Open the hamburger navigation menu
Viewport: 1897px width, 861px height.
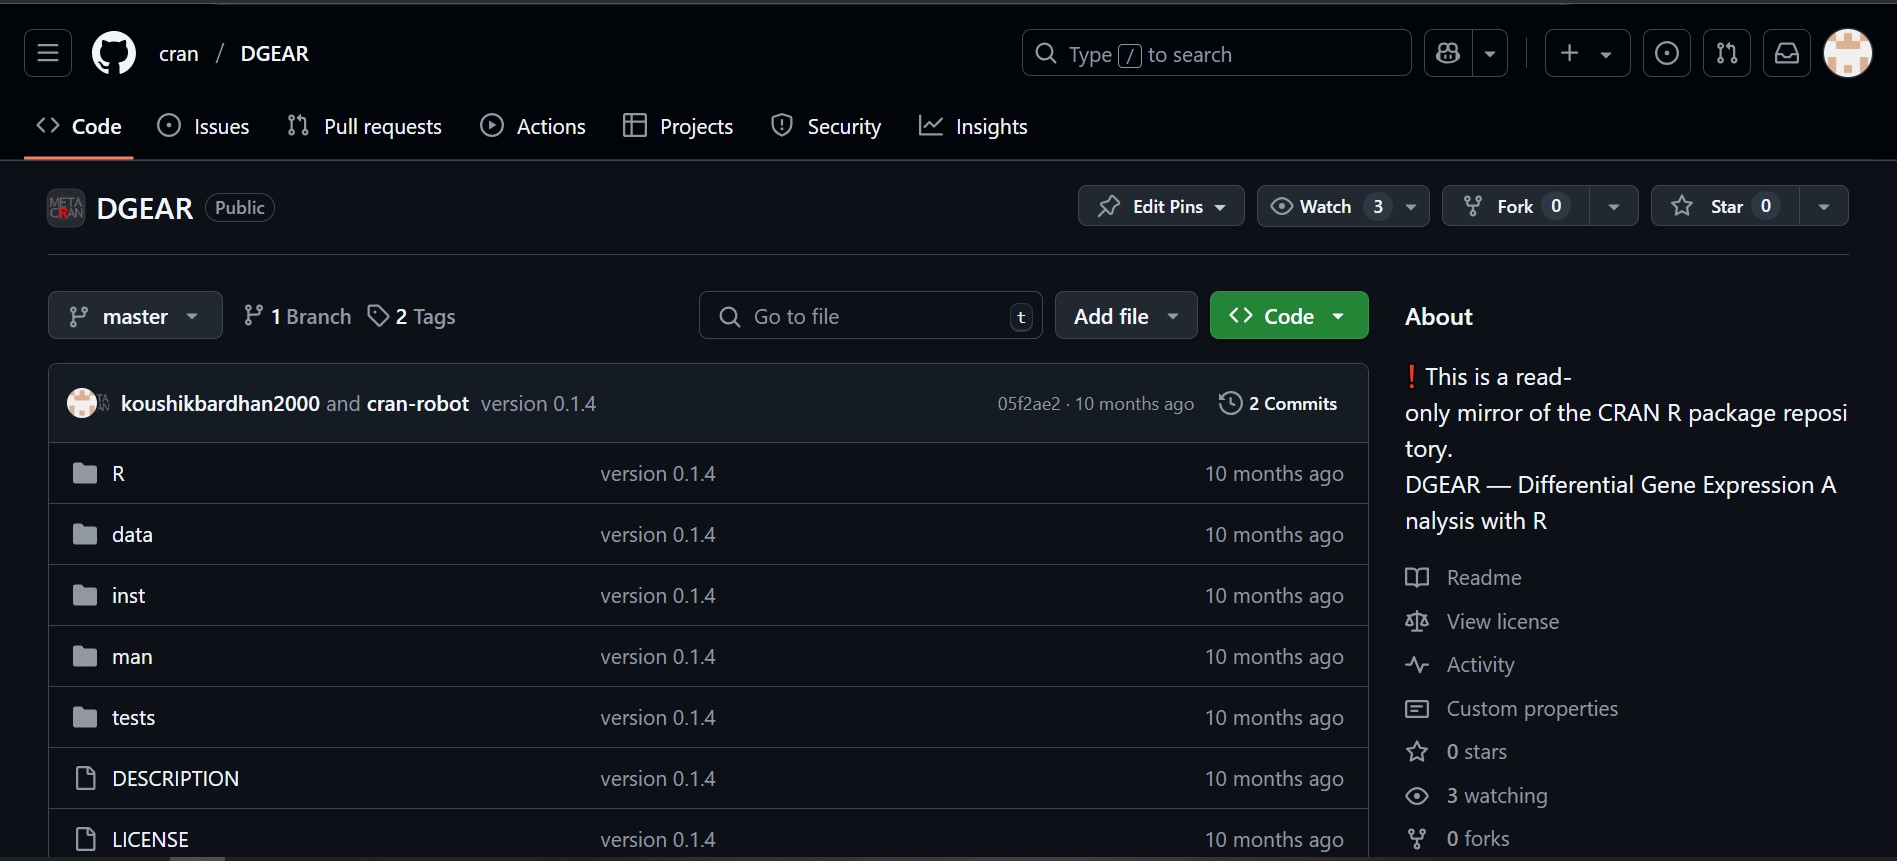[48, 53]
